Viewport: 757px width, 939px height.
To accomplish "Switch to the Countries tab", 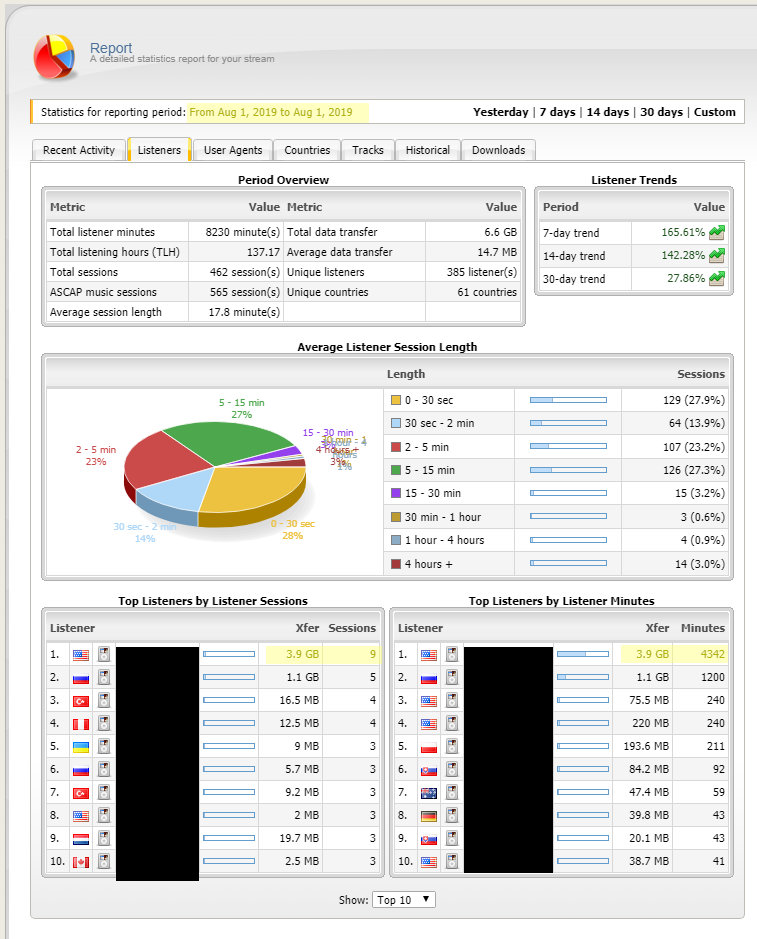I will coord(307,150).
